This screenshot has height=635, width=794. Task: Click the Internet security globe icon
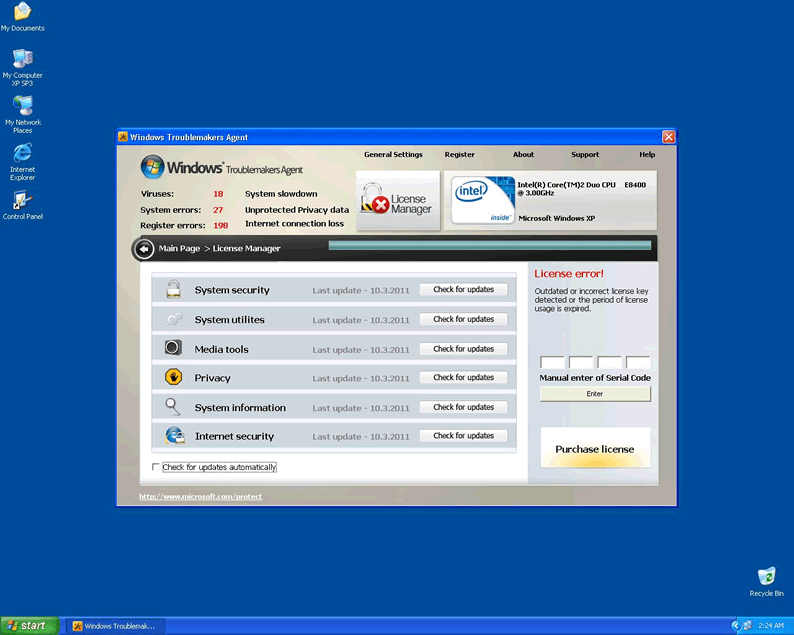point(174,436)
